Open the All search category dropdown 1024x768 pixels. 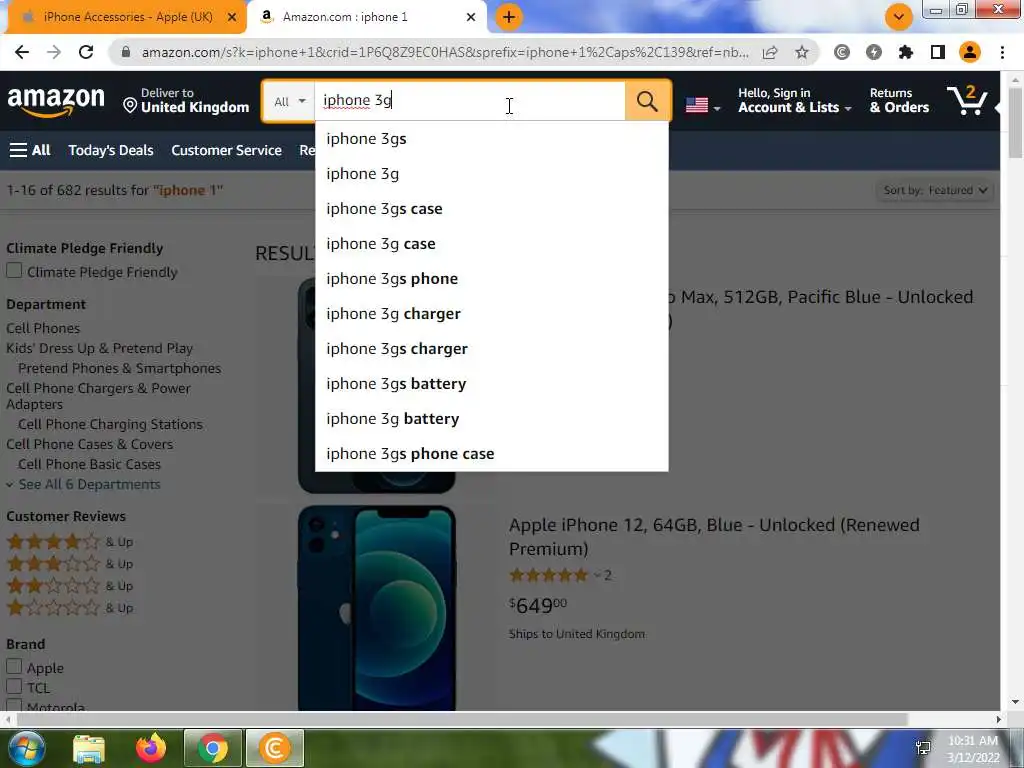289,101
